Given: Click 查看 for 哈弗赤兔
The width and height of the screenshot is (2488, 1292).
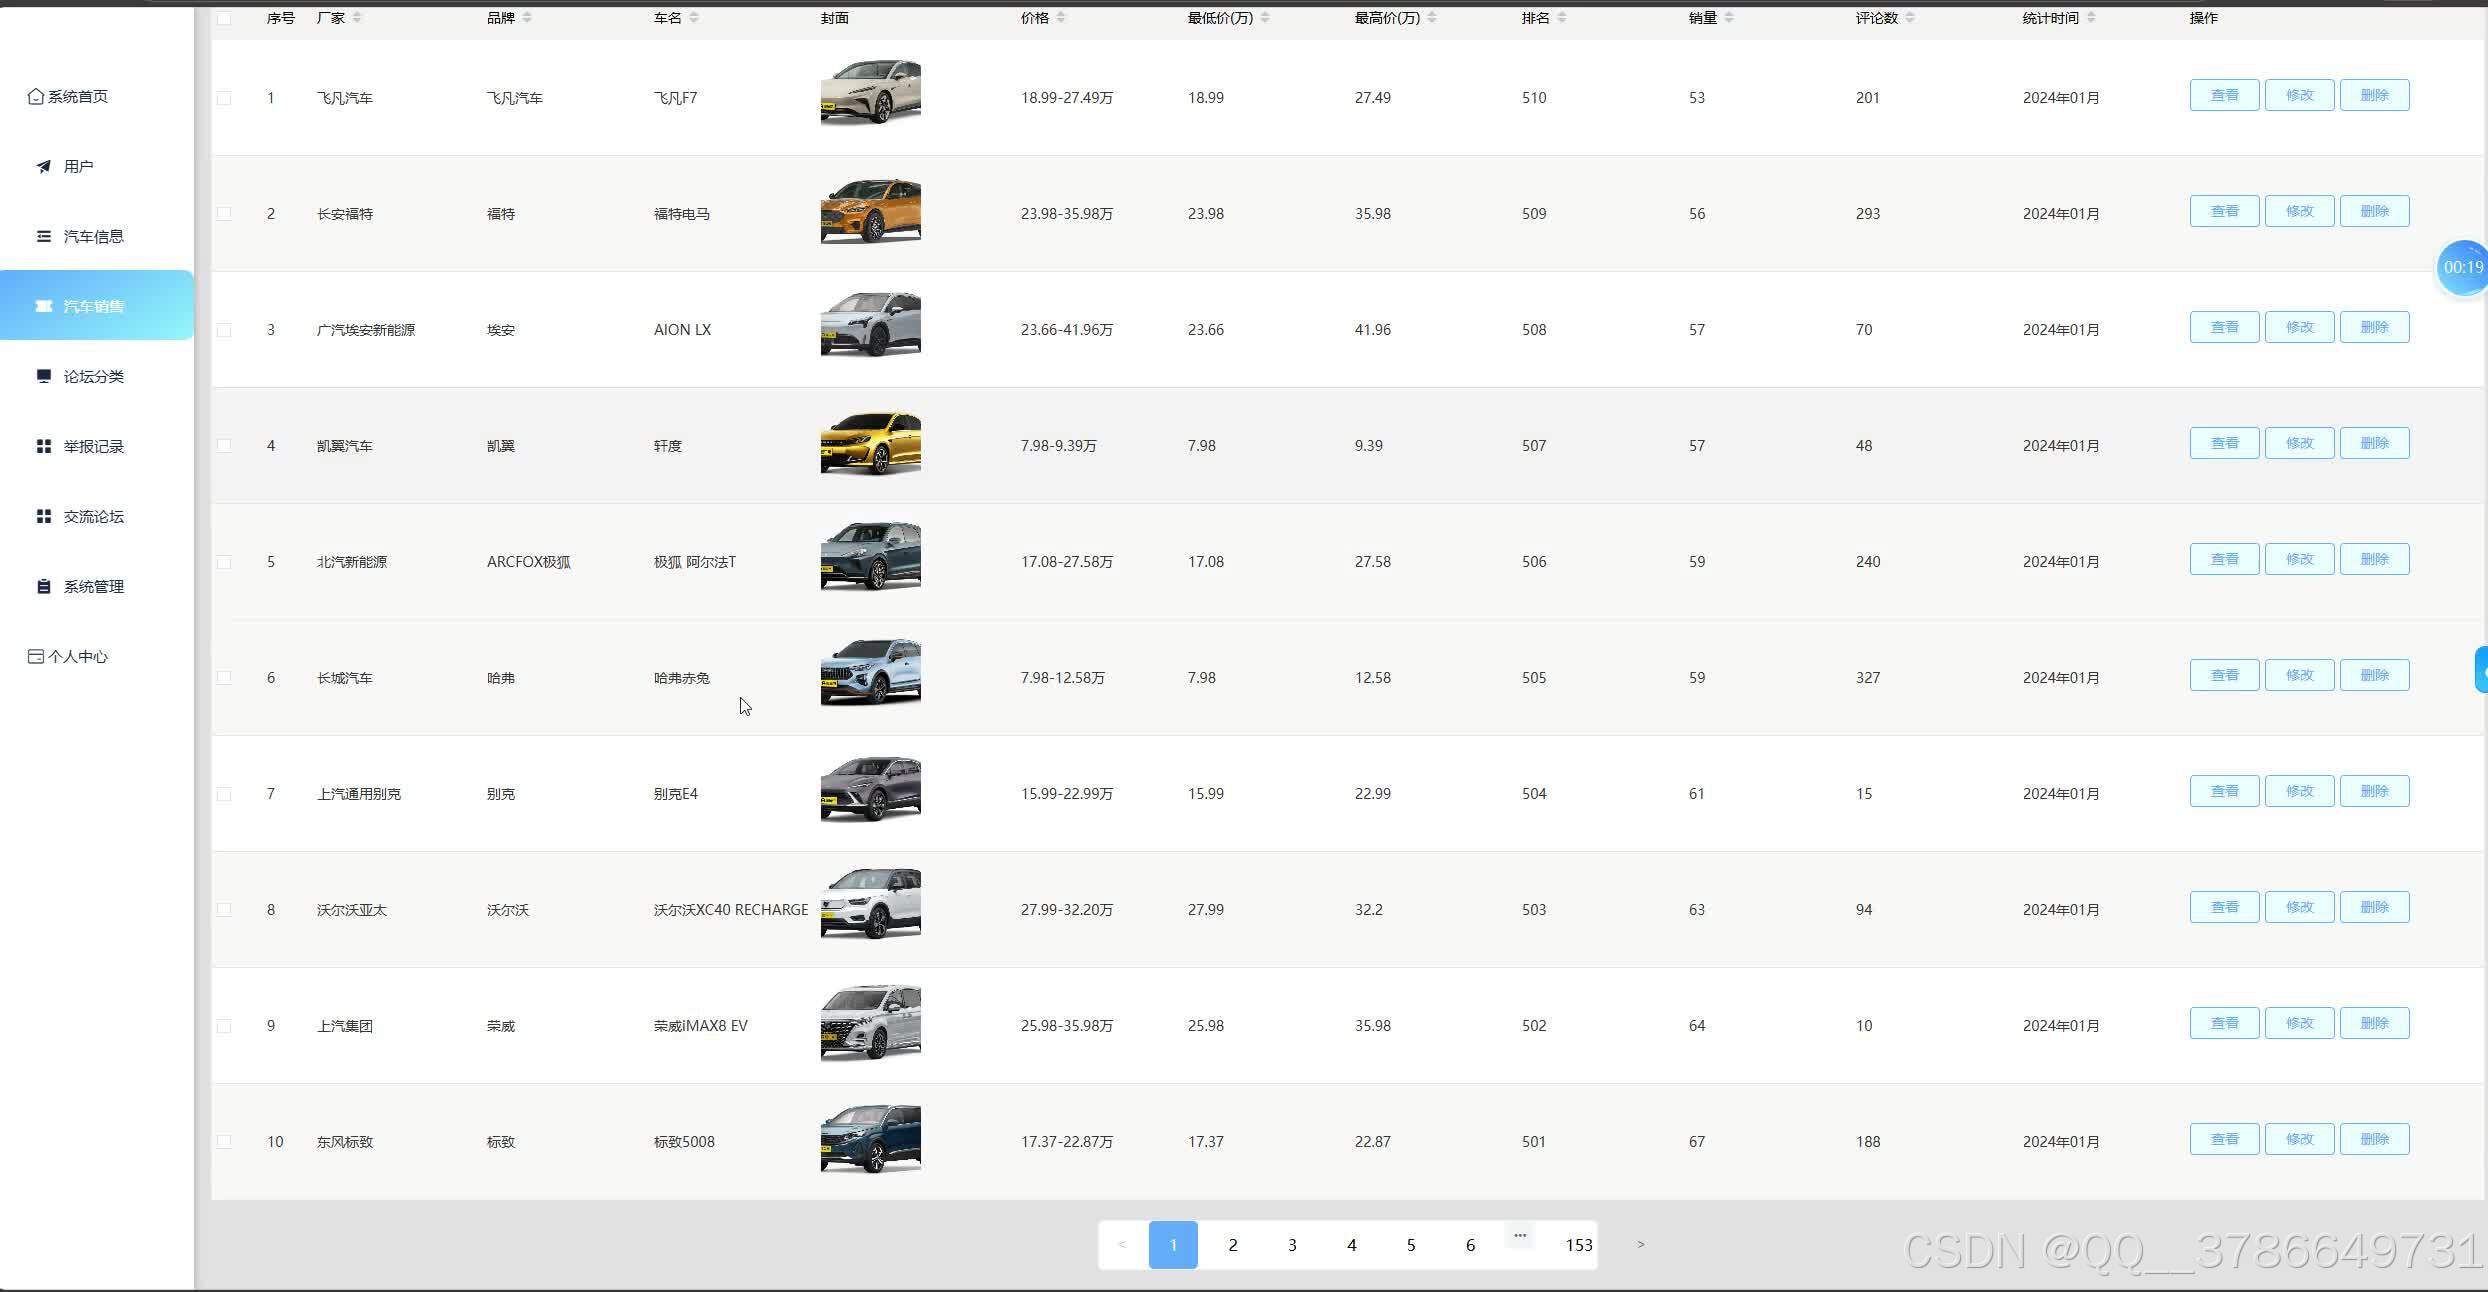Looking at the screenshot, I should pyautogui.click(x=2224, y=675).
